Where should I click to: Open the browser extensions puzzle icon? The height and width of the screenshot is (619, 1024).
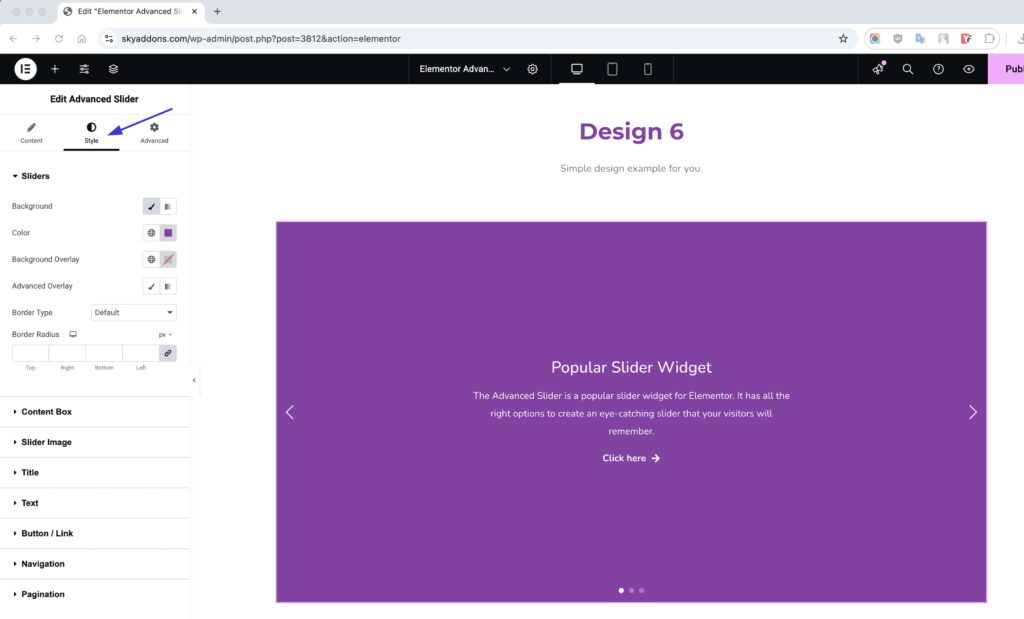[x=989, y=39]
